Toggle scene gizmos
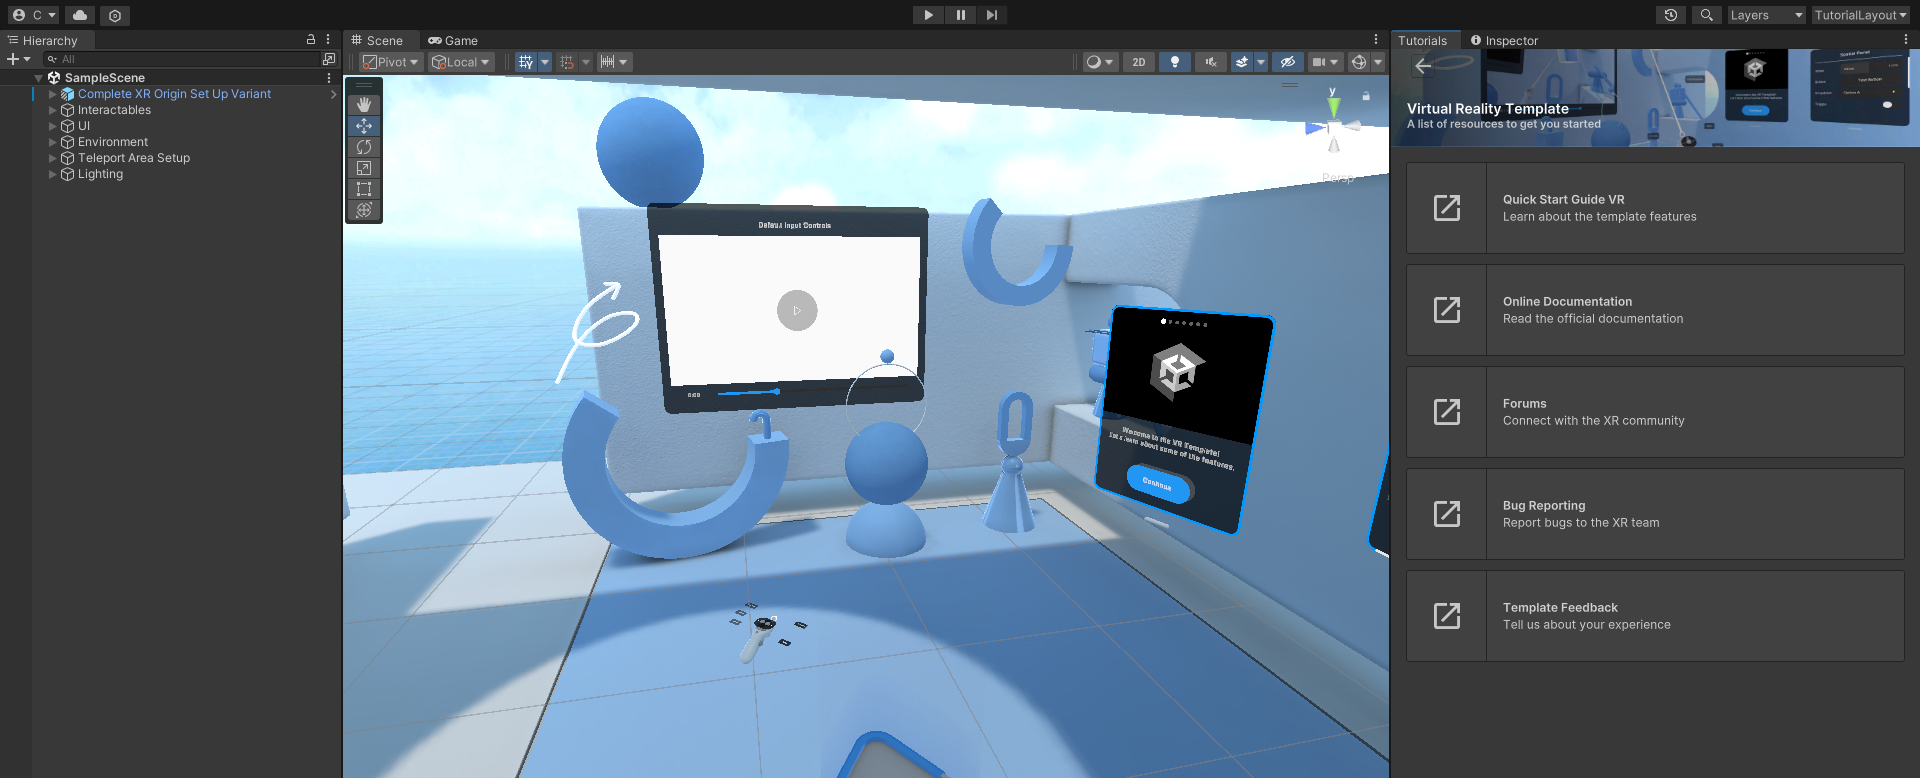 click(x=1359, y=62)
